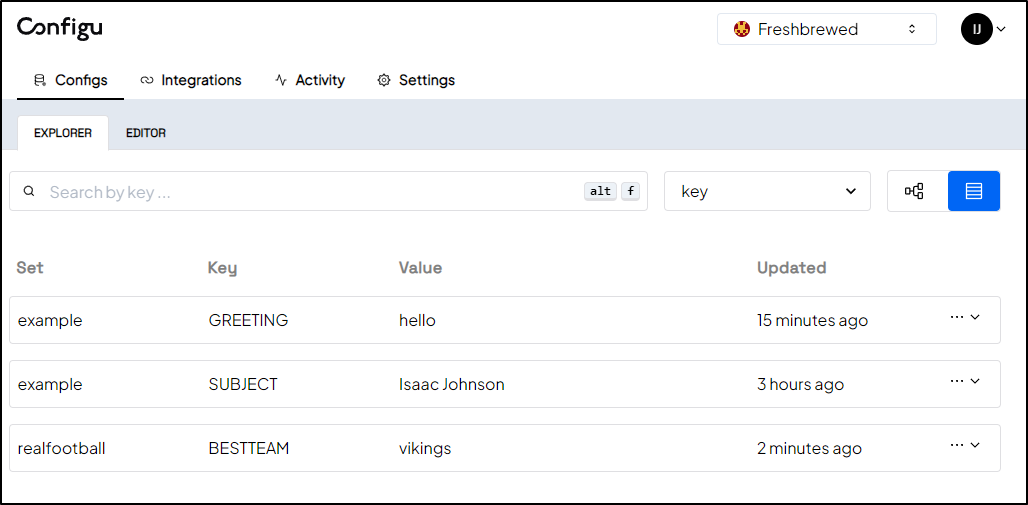This screenshot has height=505, width=1028.
Task: Click the Search by key field
Action: [x=328, y=192]
